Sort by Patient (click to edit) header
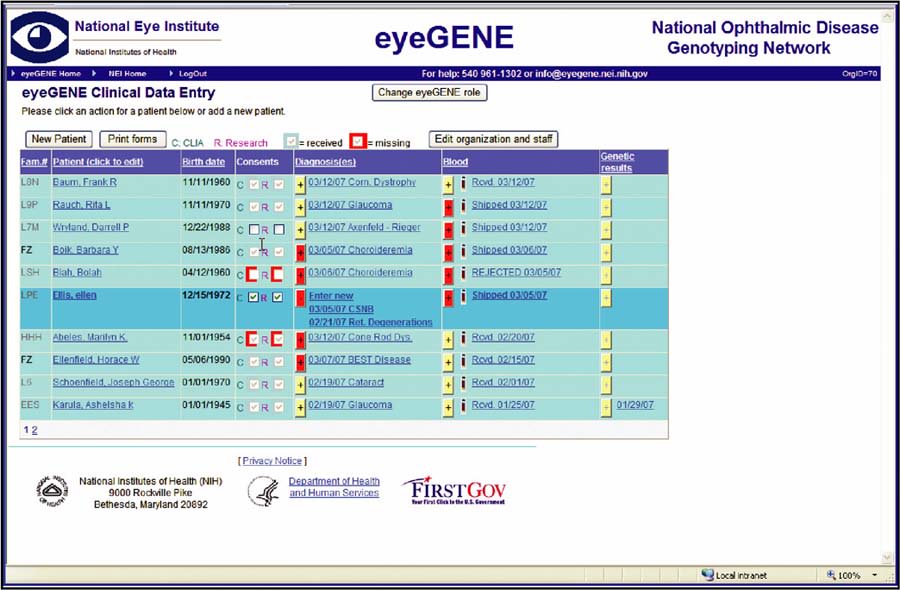Screen dimensions: 900x590 98,162
